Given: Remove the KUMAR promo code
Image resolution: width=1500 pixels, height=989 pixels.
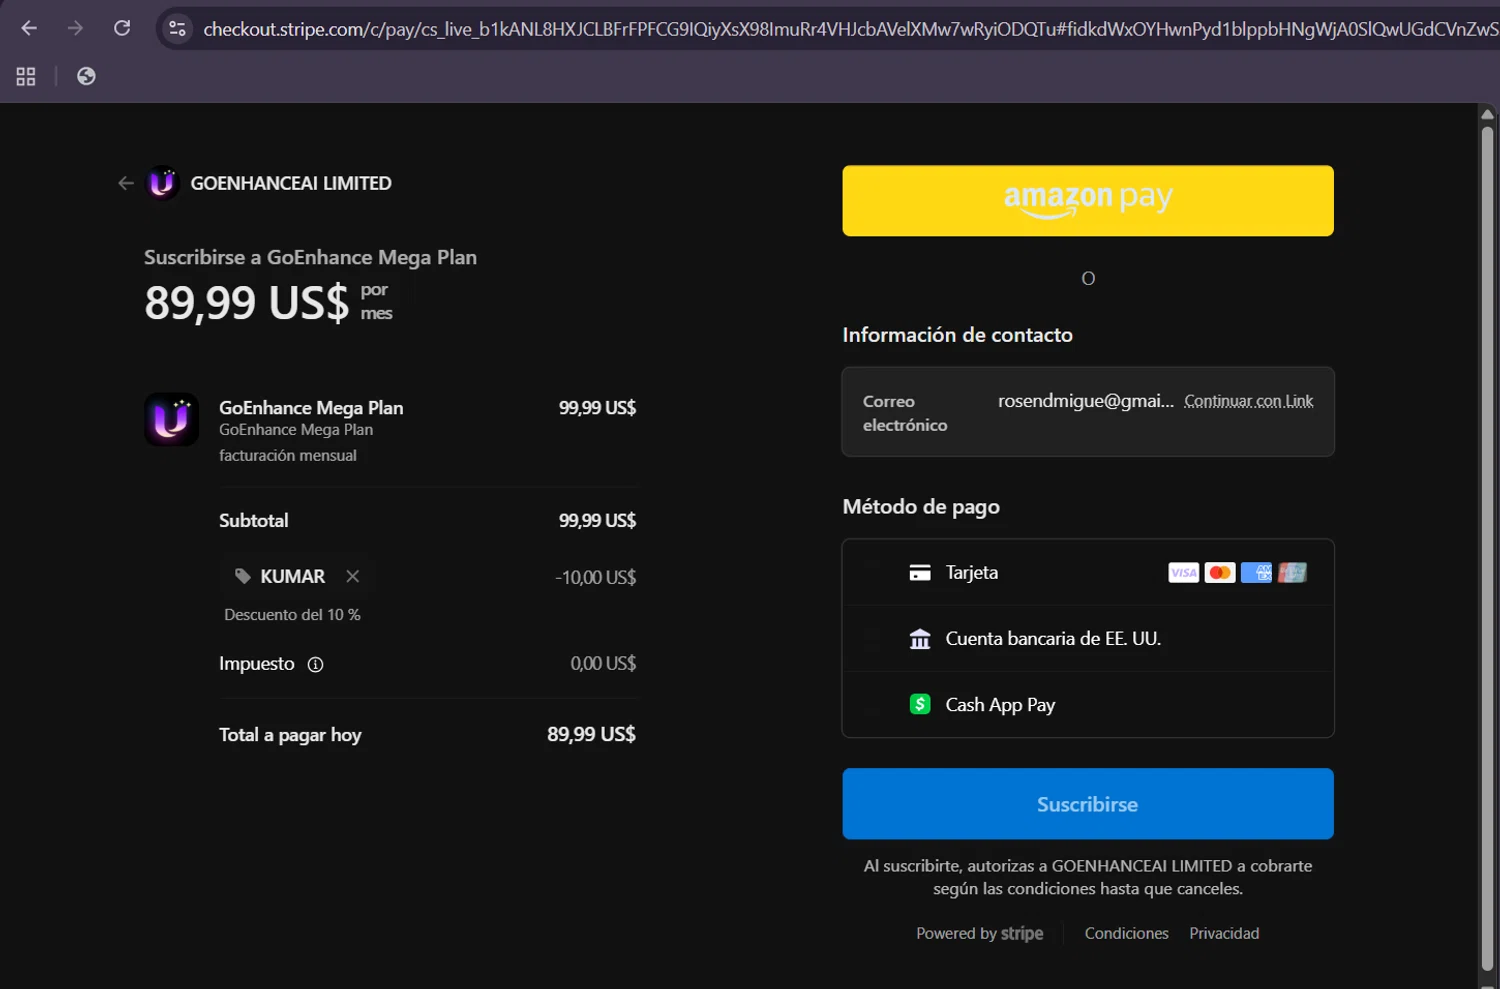Looking at the screenshot, I should click(352, 576).
